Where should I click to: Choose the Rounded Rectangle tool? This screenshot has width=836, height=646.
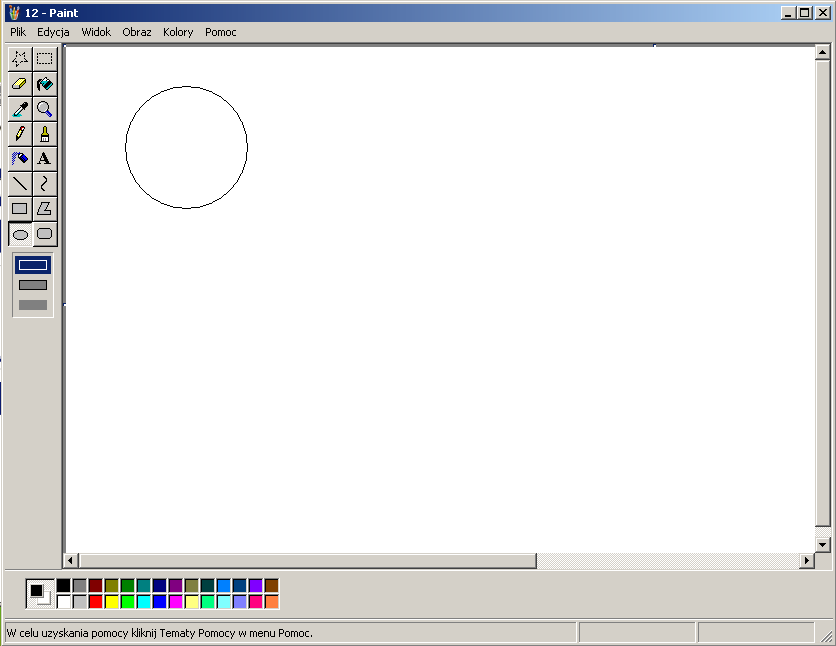pos(45,234)
